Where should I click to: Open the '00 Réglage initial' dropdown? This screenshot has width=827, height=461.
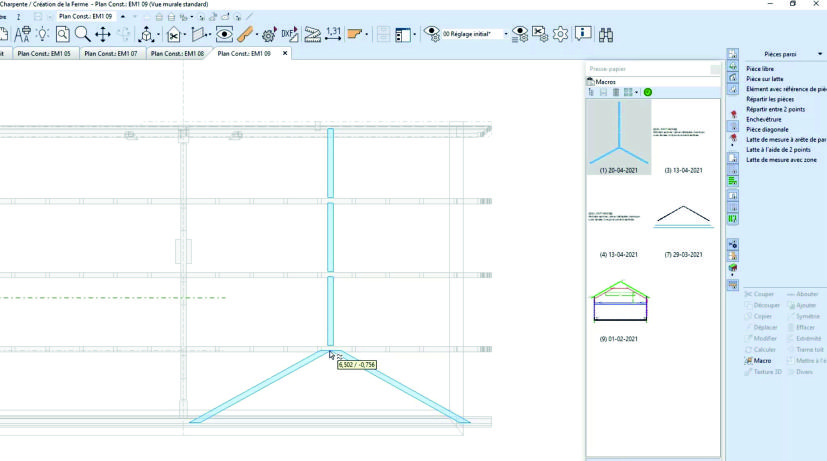[506, 34]
